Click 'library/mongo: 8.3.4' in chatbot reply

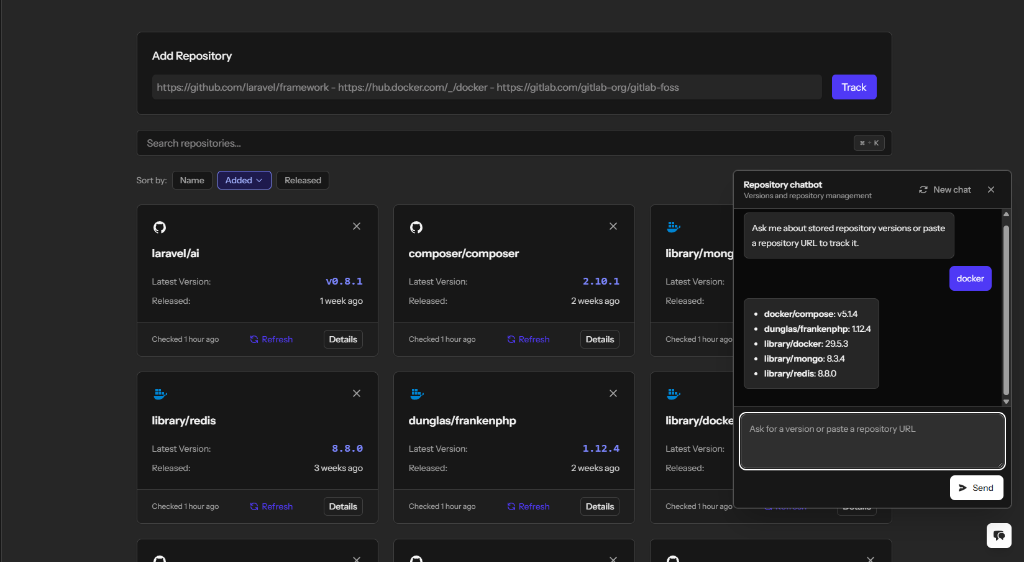[804, 359]
